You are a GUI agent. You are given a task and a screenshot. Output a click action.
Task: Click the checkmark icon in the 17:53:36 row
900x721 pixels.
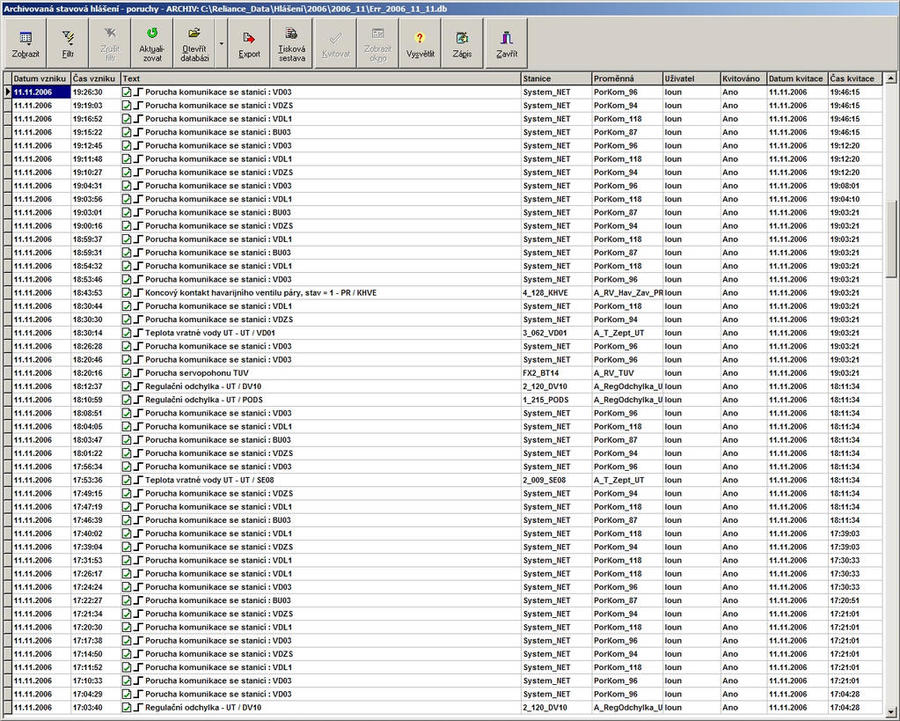point(127,480)
